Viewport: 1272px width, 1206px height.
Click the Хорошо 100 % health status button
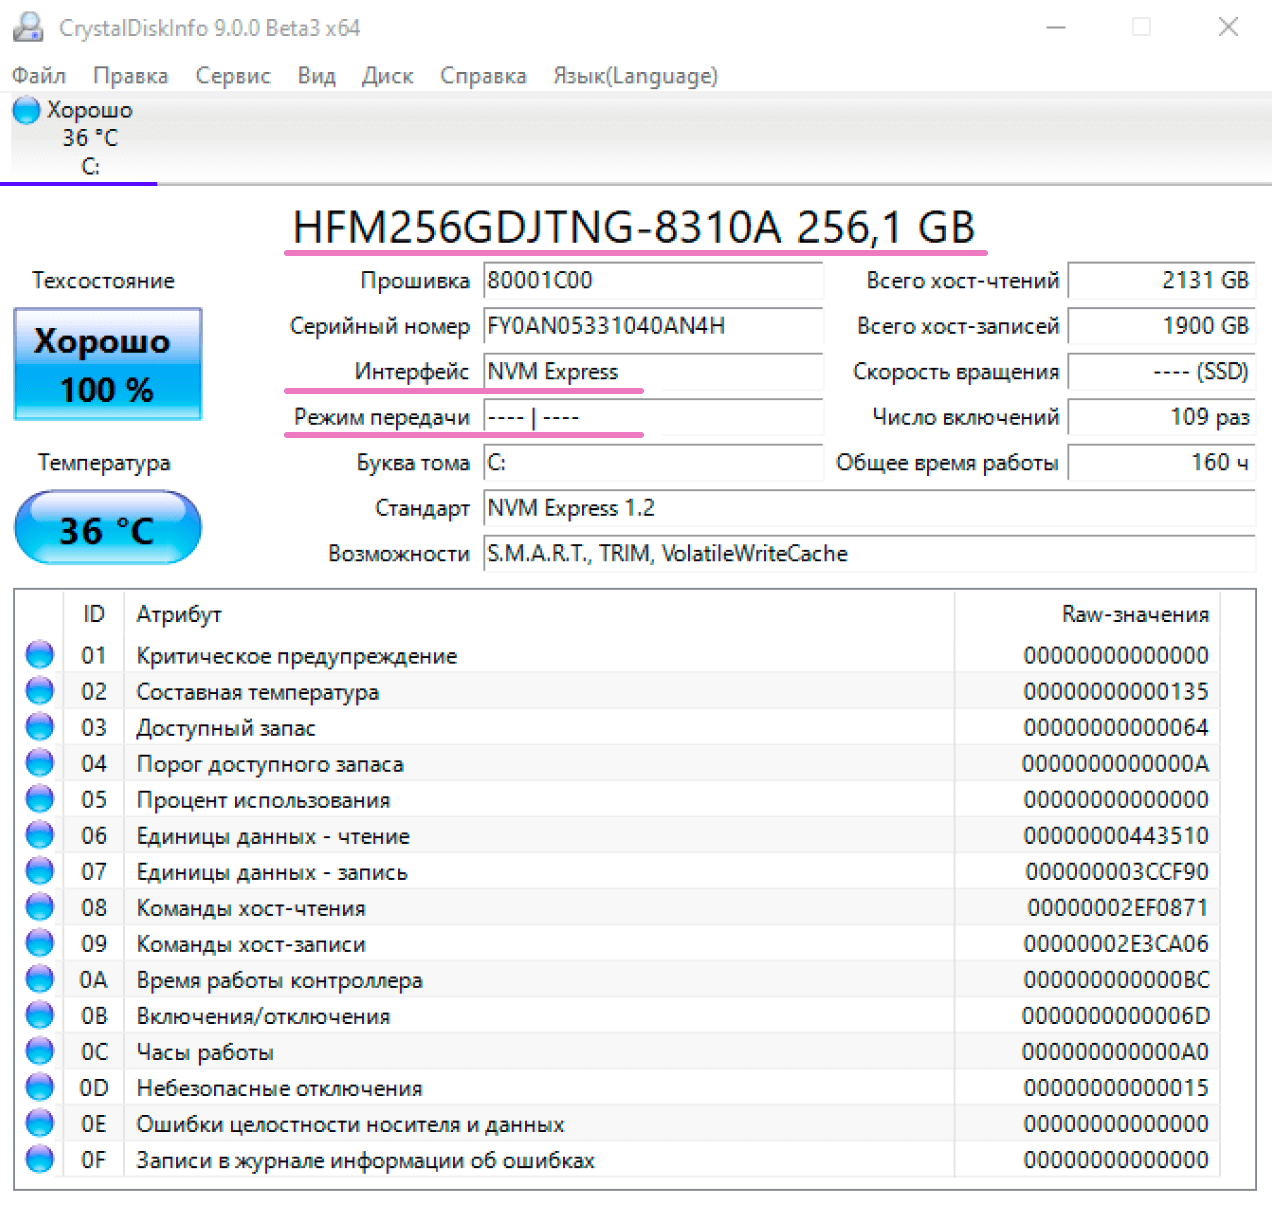(x=108, y=364)
